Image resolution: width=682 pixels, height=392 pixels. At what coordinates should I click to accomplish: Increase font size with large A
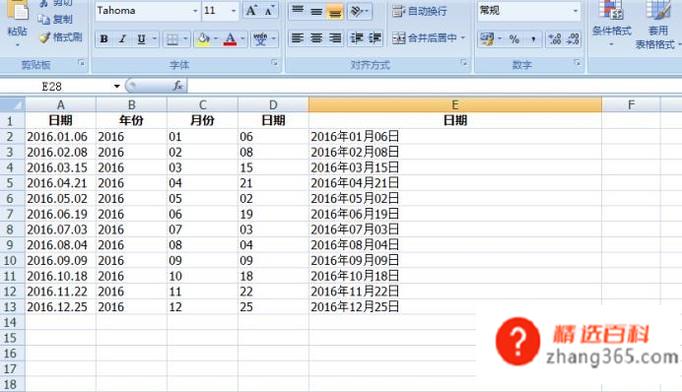click(x=251, y=11)
